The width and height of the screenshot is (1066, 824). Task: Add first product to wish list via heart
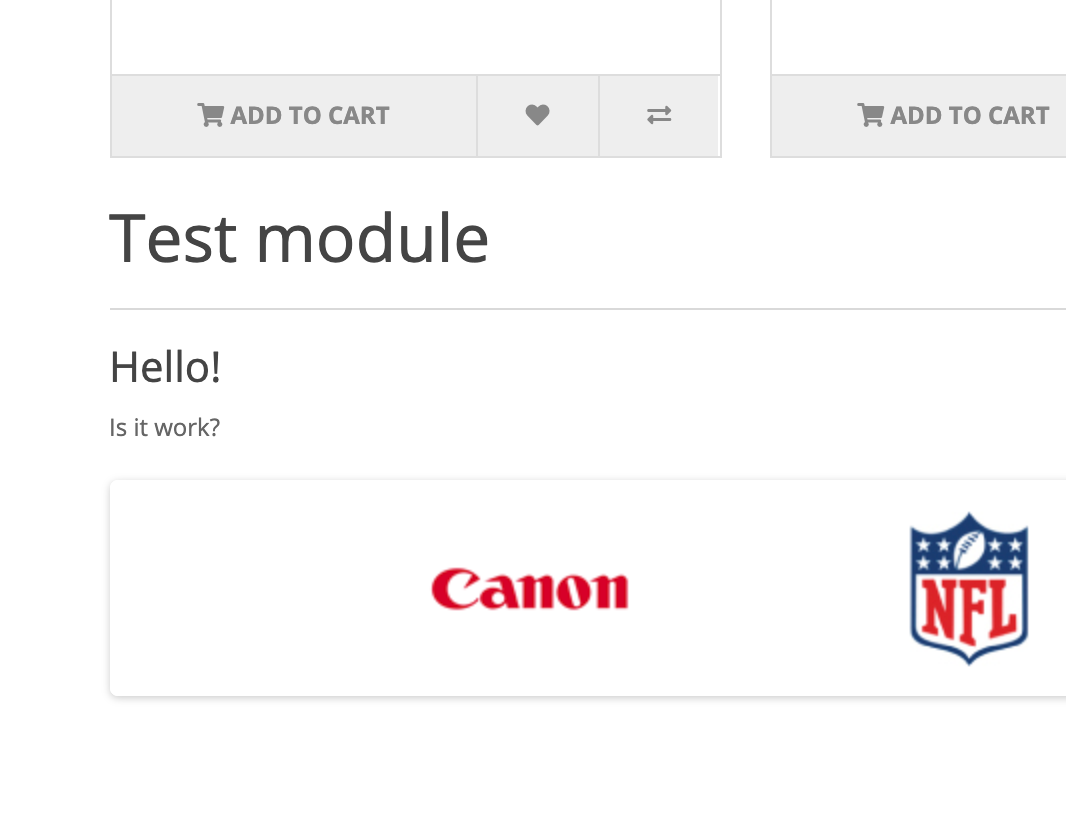coord(537,116)
